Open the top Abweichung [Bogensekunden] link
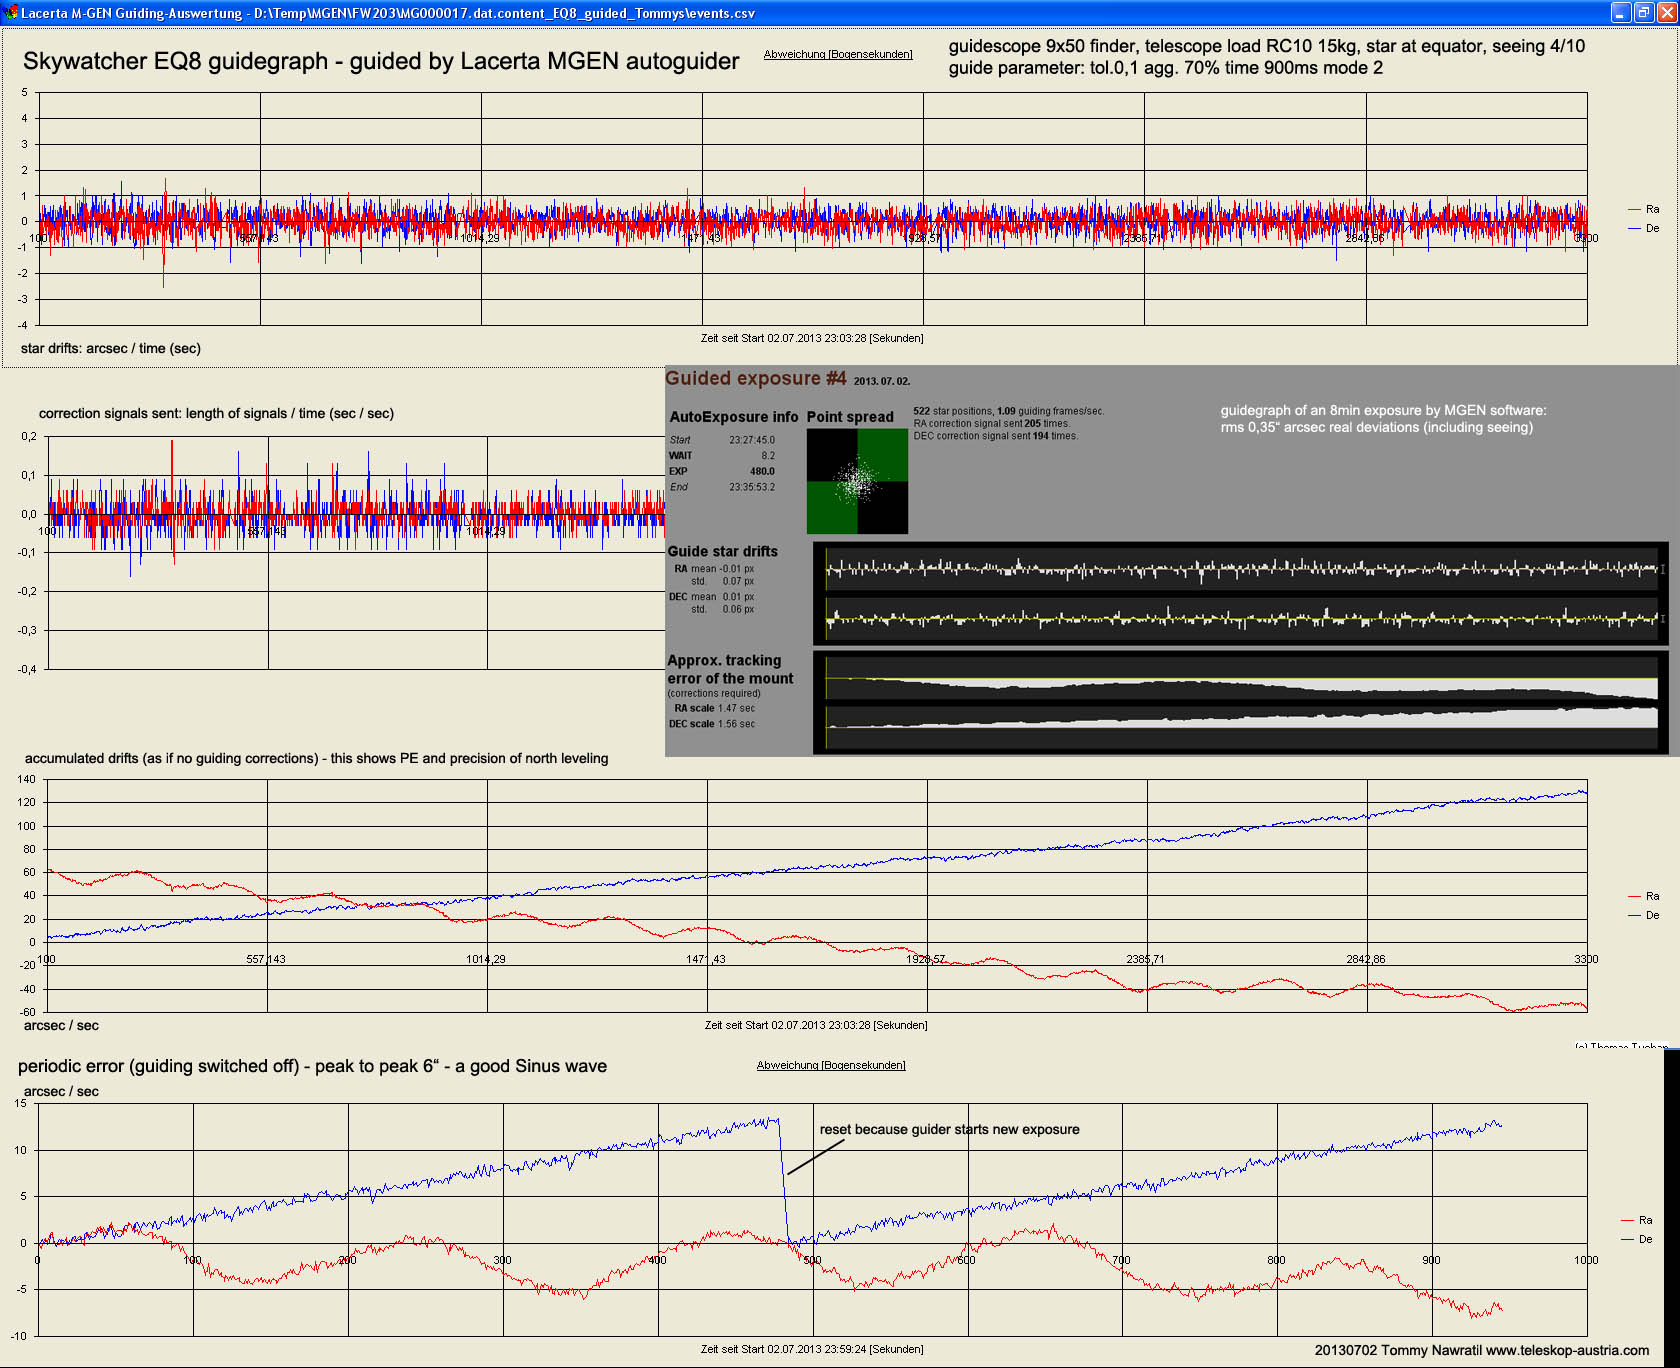Screen dimensions: 1680x1368 [838, 54]
